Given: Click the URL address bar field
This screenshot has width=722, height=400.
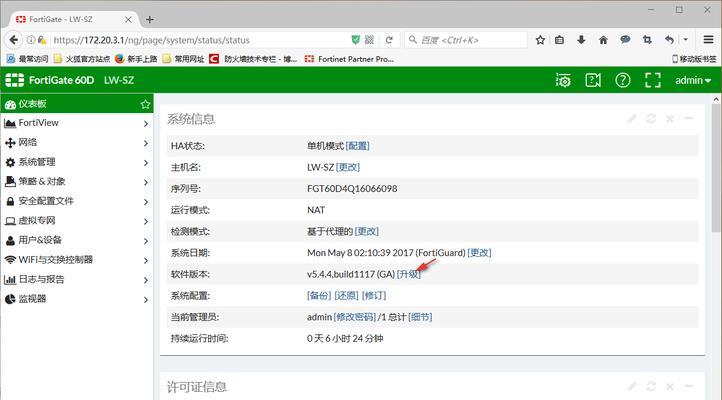Looking at the screenshot, I should tap(198, 40).
